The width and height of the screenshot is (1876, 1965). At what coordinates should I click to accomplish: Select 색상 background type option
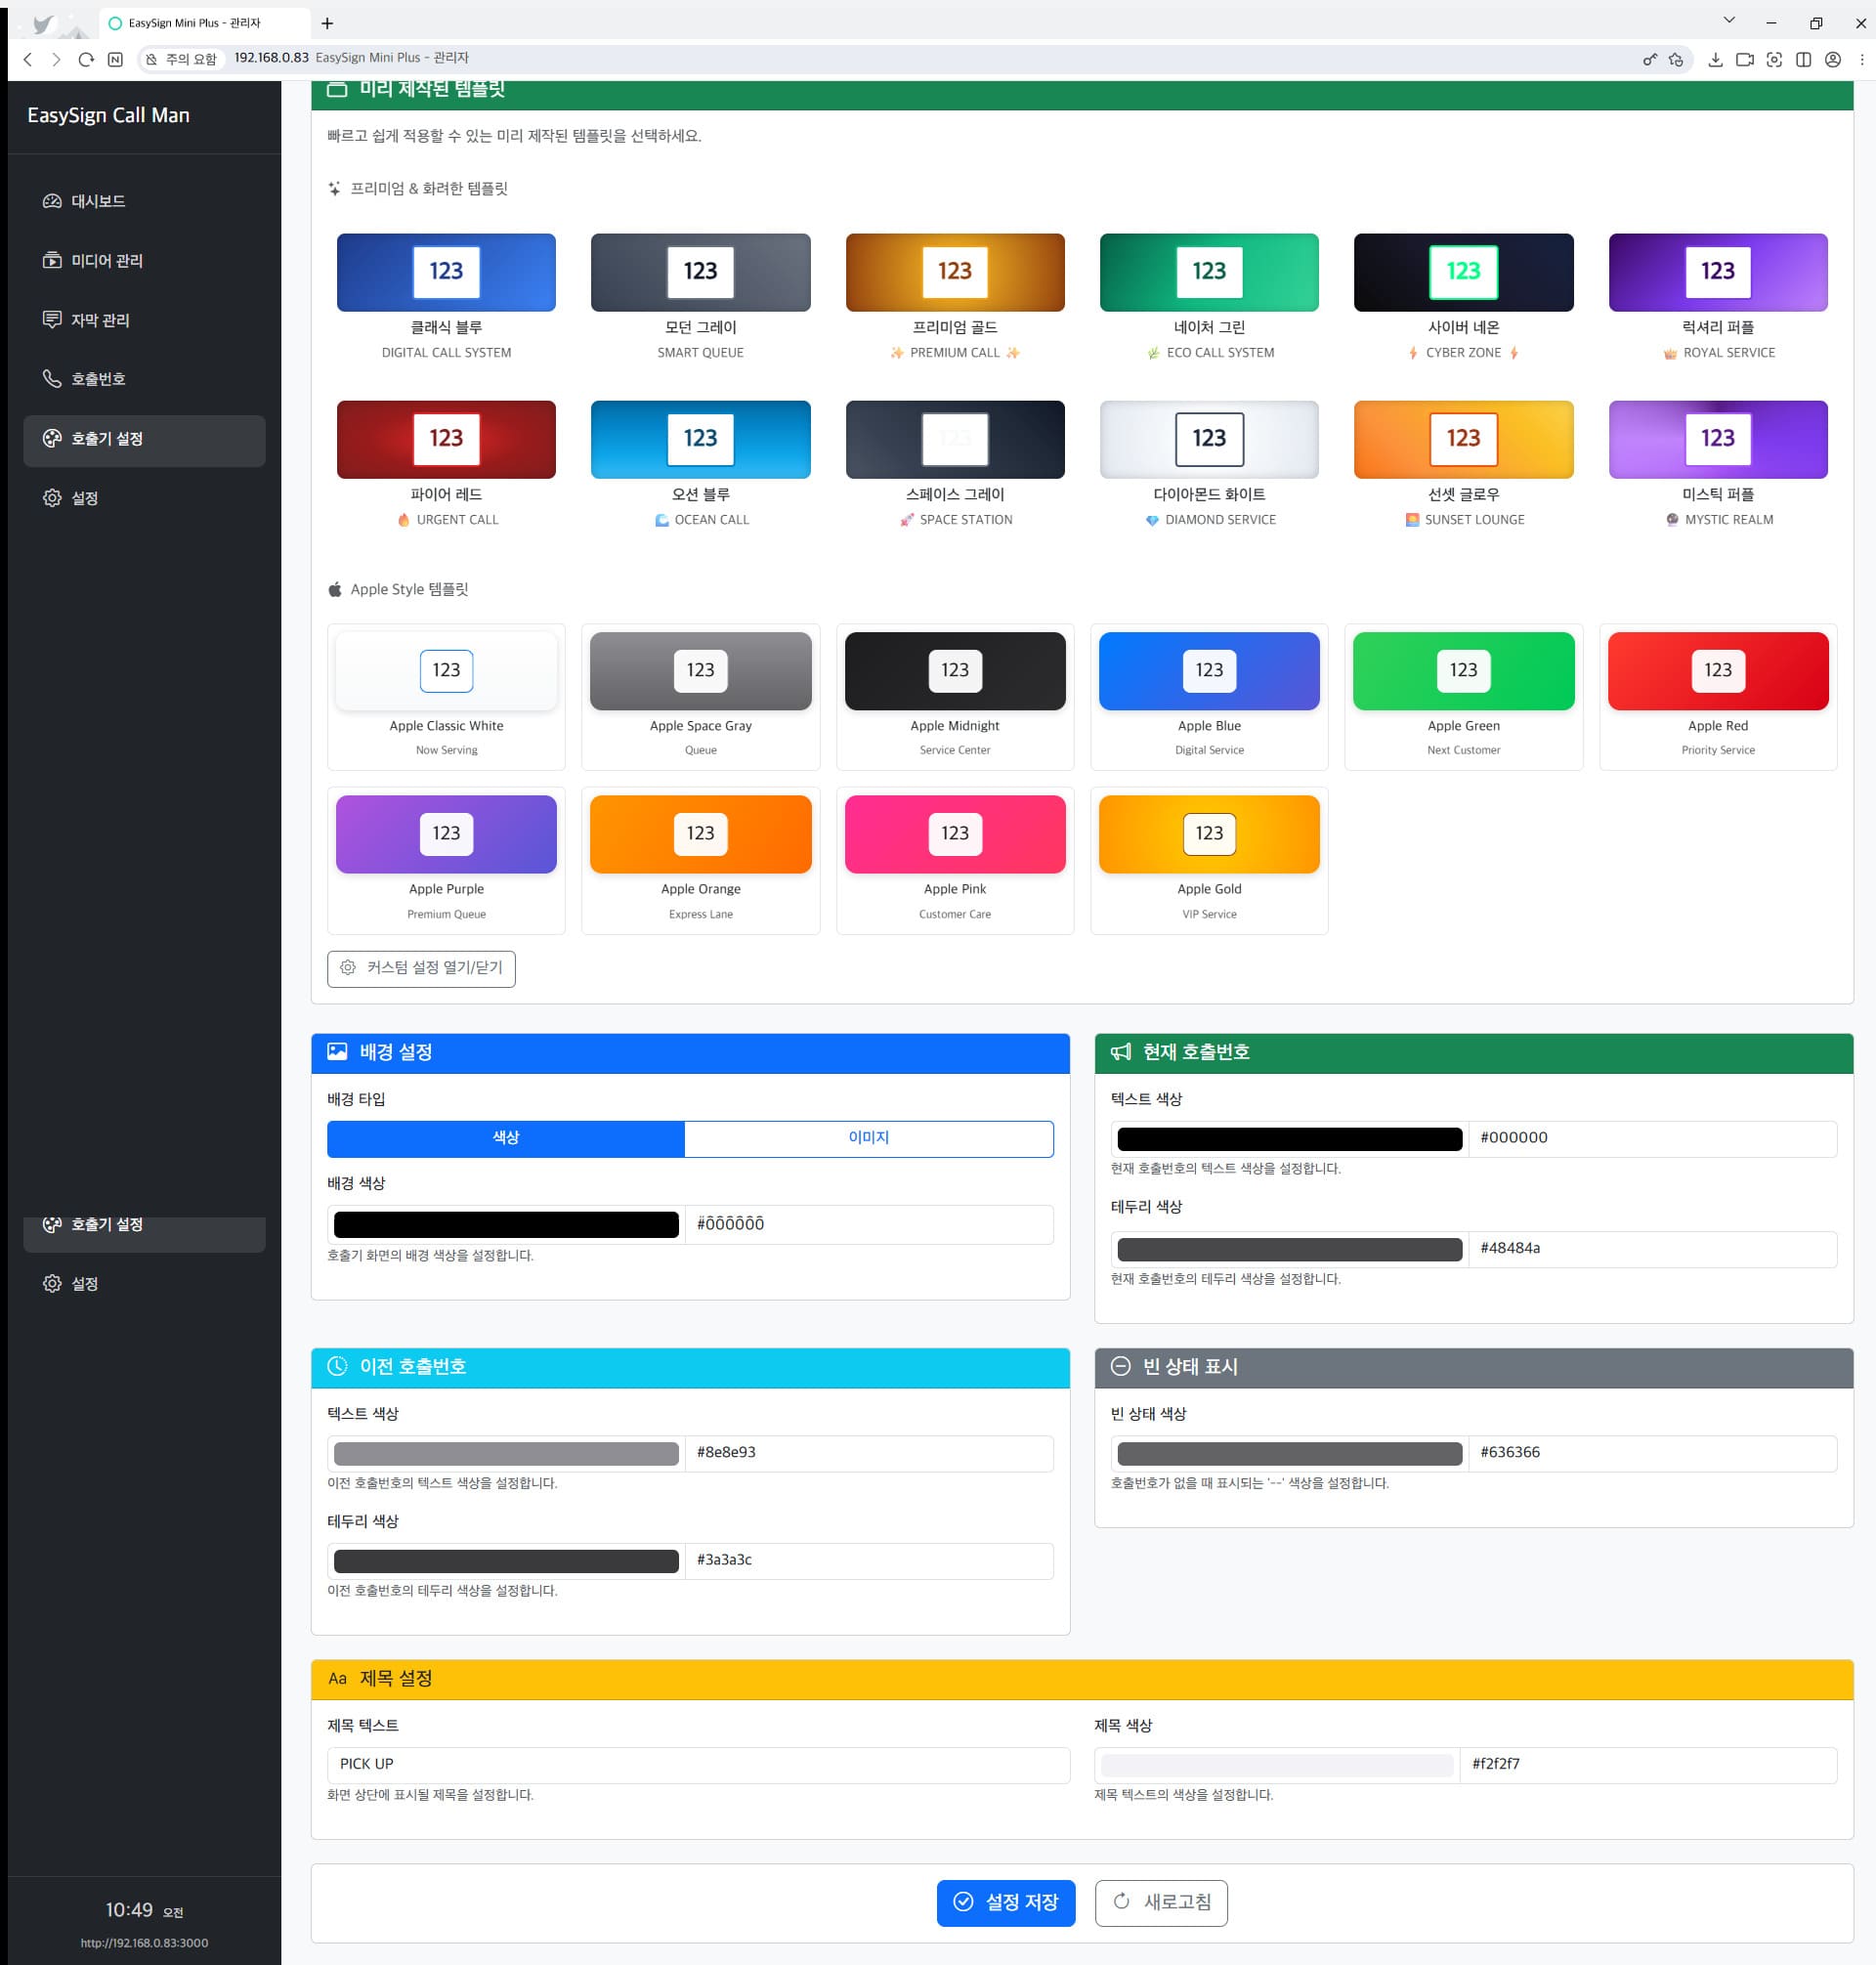tap(505, 1138)
